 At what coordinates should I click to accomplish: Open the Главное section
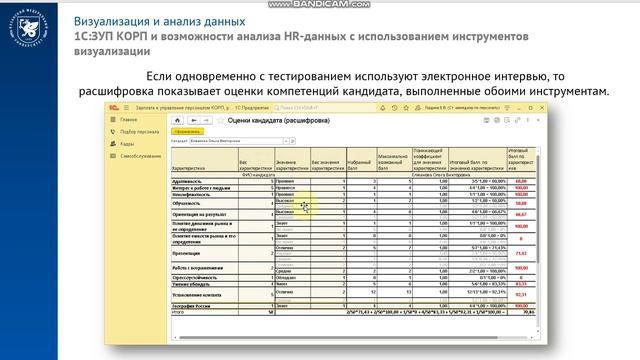(x=129, y=120)
